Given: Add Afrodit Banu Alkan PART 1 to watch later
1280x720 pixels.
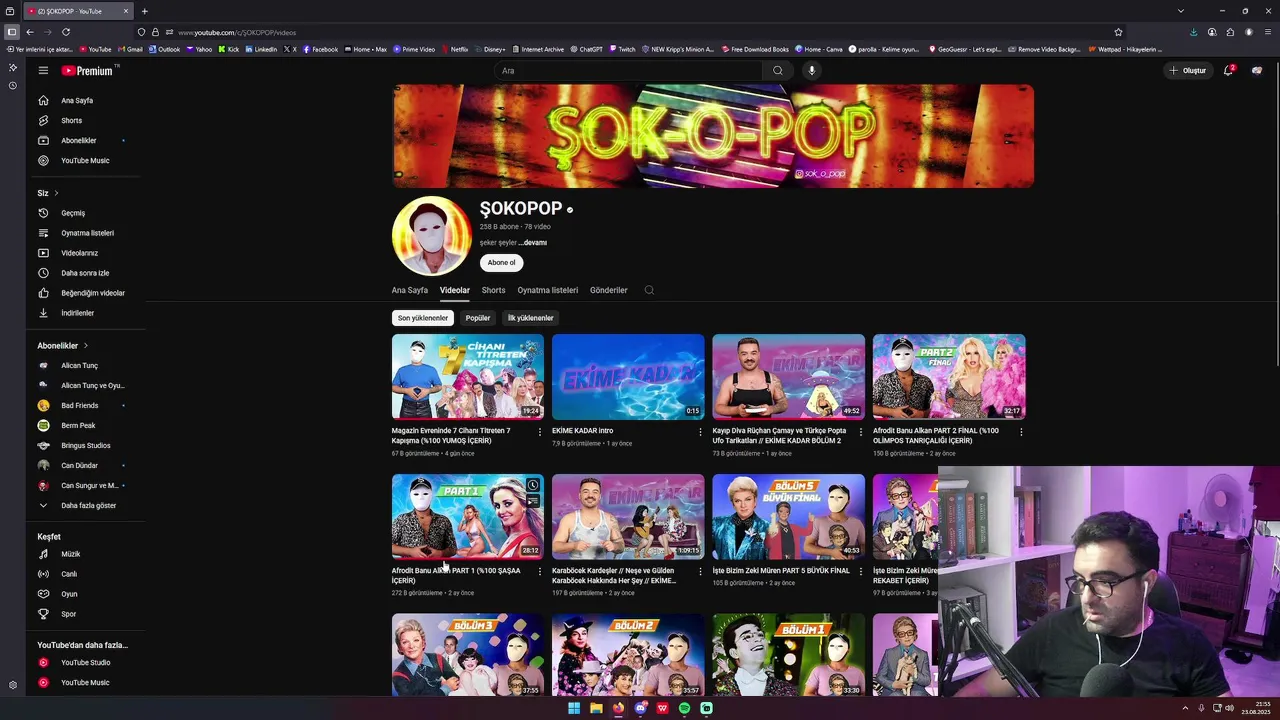Looking at the screenshot, I should pos(533,486).
